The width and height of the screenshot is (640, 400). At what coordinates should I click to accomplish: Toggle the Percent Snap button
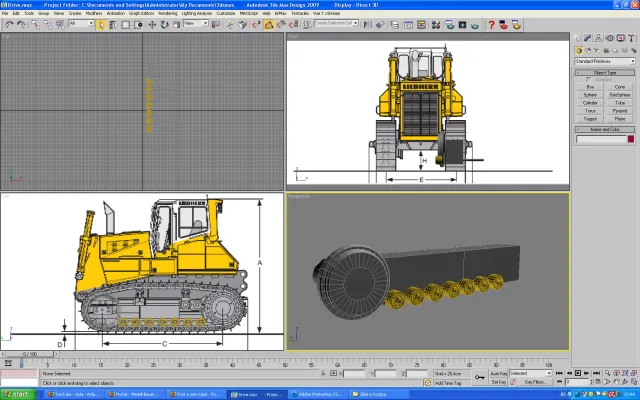281,25
